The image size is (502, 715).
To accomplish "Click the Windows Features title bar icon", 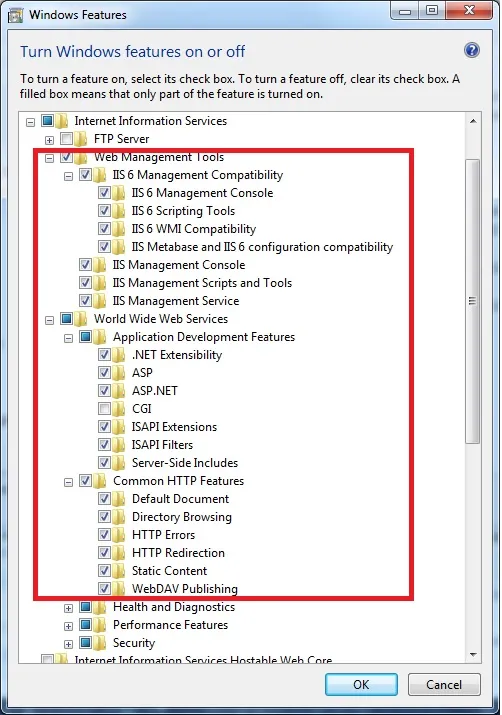I will click(x=15, y=16).
